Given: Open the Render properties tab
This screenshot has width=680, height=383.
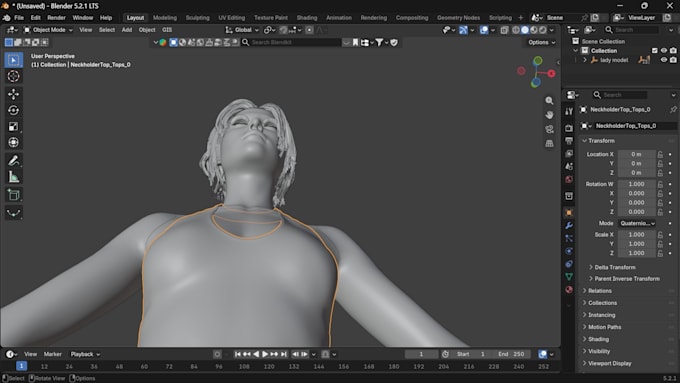Looking at the screenshot, I should coord(569,128).
